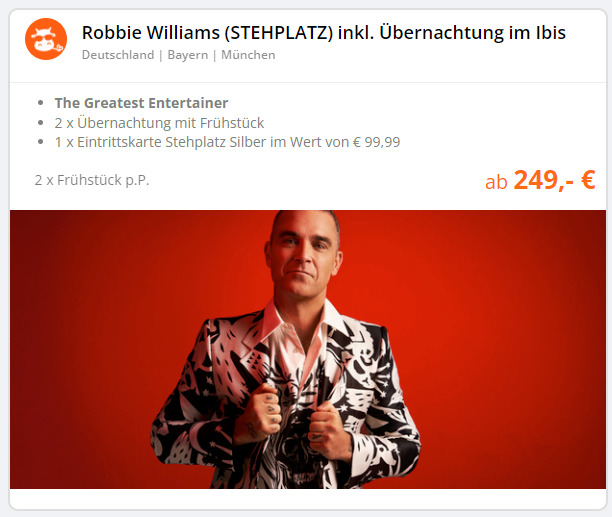The height and width of the screenshot is (517, 612).
Task: Click the 2 x Übernachtung mit Frühstück item
Action: coord(159,123)
